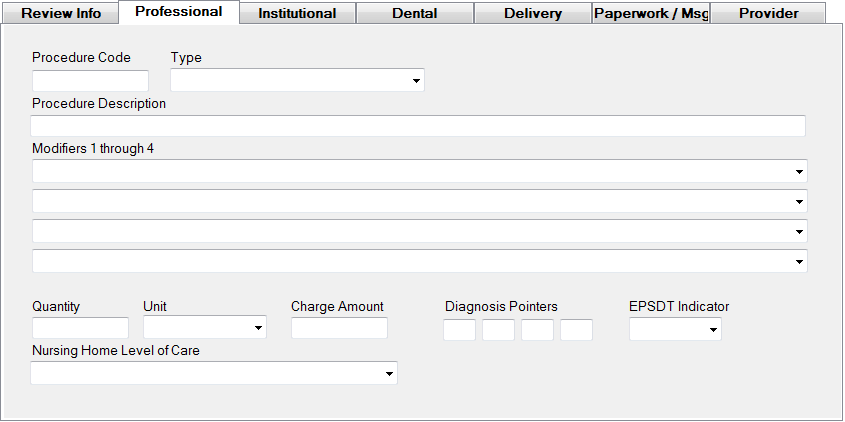
Task: Open the Nursing Home Level of Care dropdown
Action: pos(214,373)
